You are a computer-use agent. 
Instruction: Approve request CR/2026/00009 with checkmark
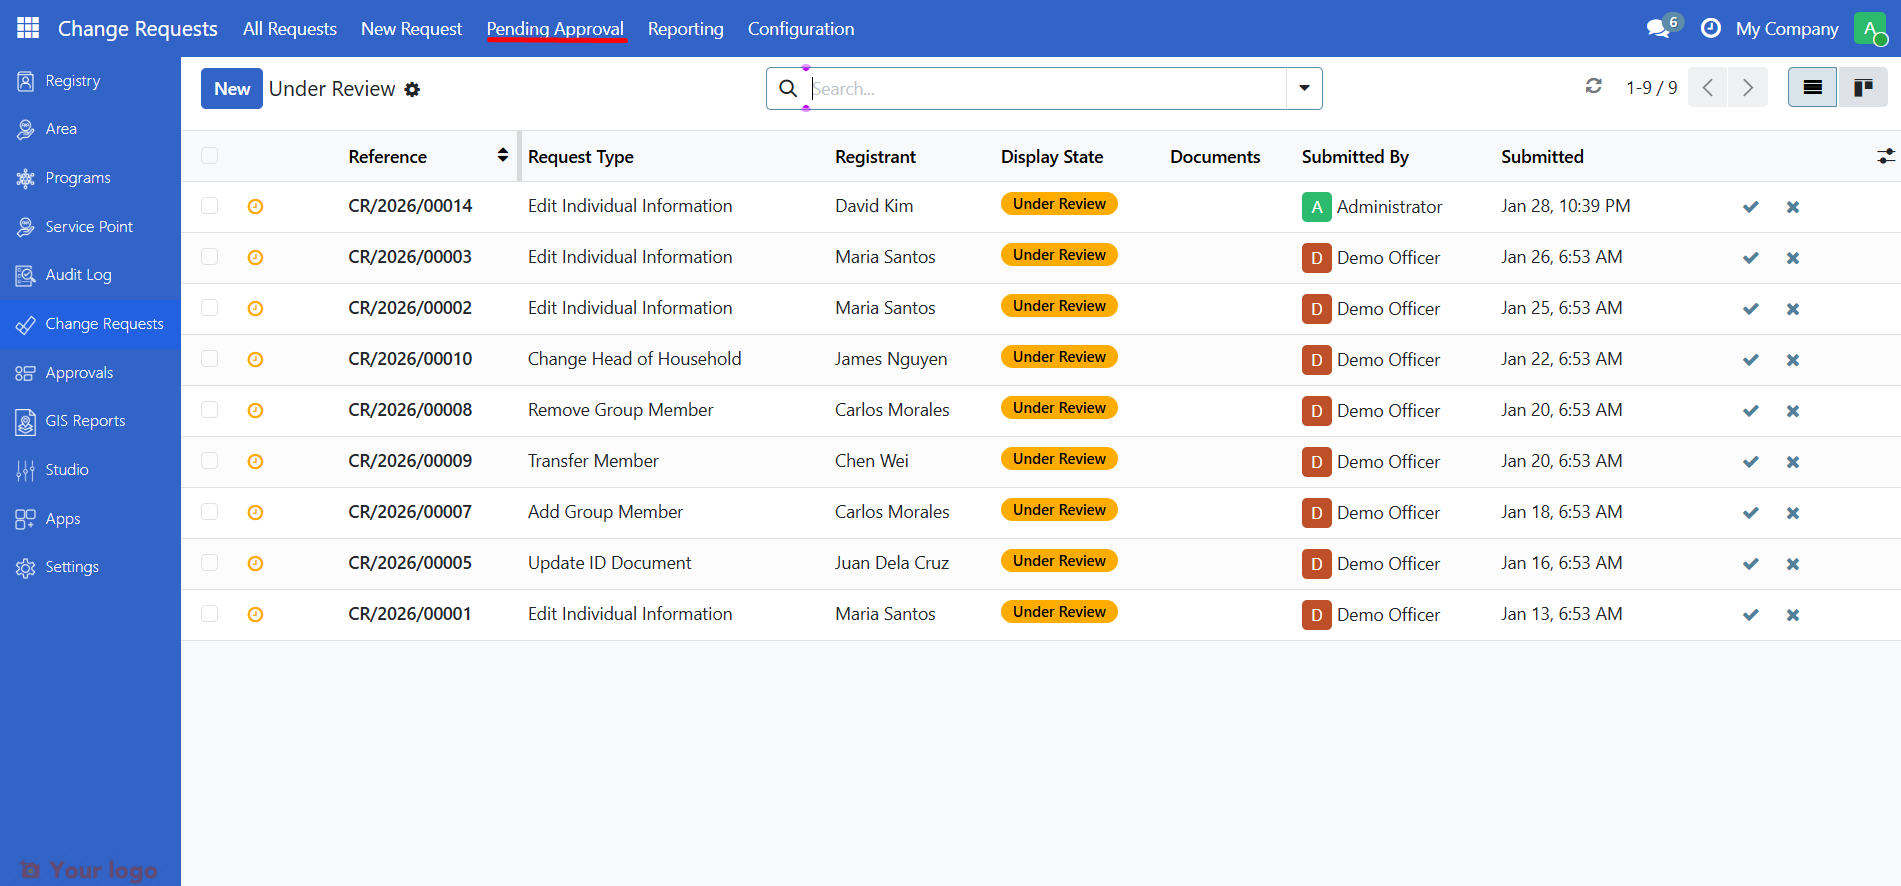click(1750, 462)
